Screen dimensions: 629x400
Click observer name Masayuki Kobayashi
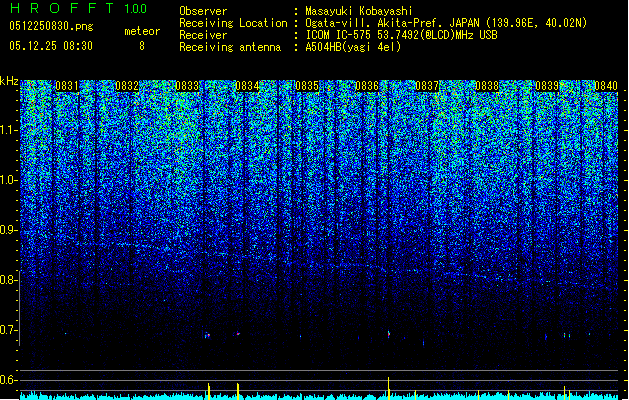tap(358, 11)
